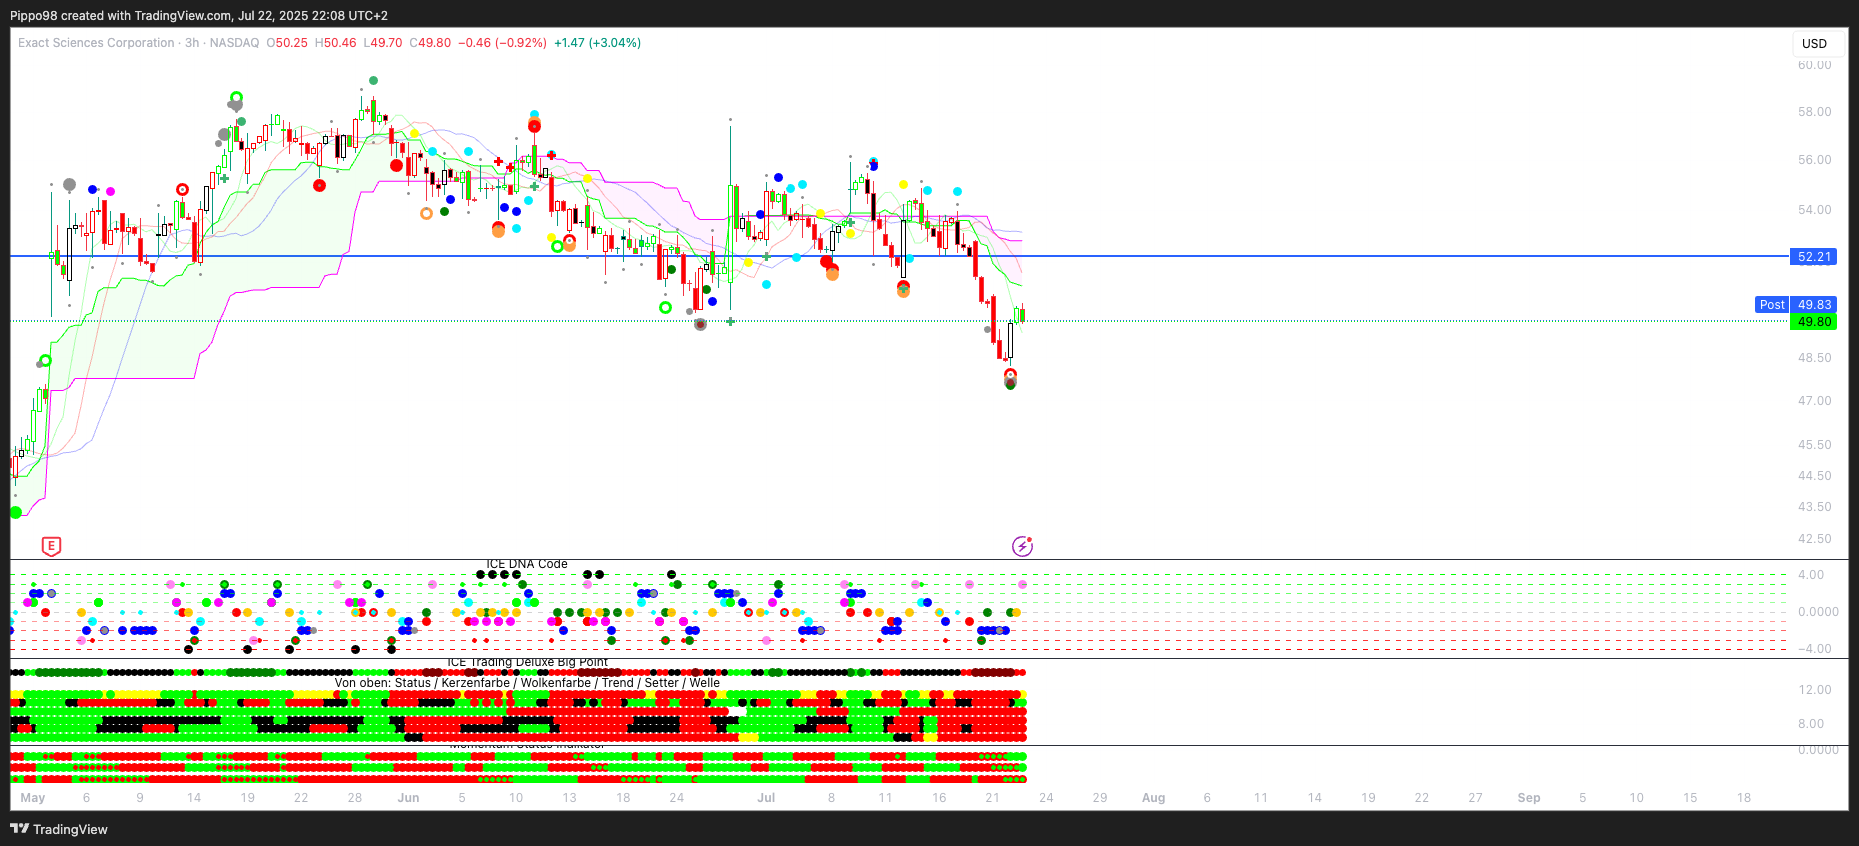This screenshot has height=846, width=1859.
Task: Select the green dot above the May peak
Action: coord(373,80)
